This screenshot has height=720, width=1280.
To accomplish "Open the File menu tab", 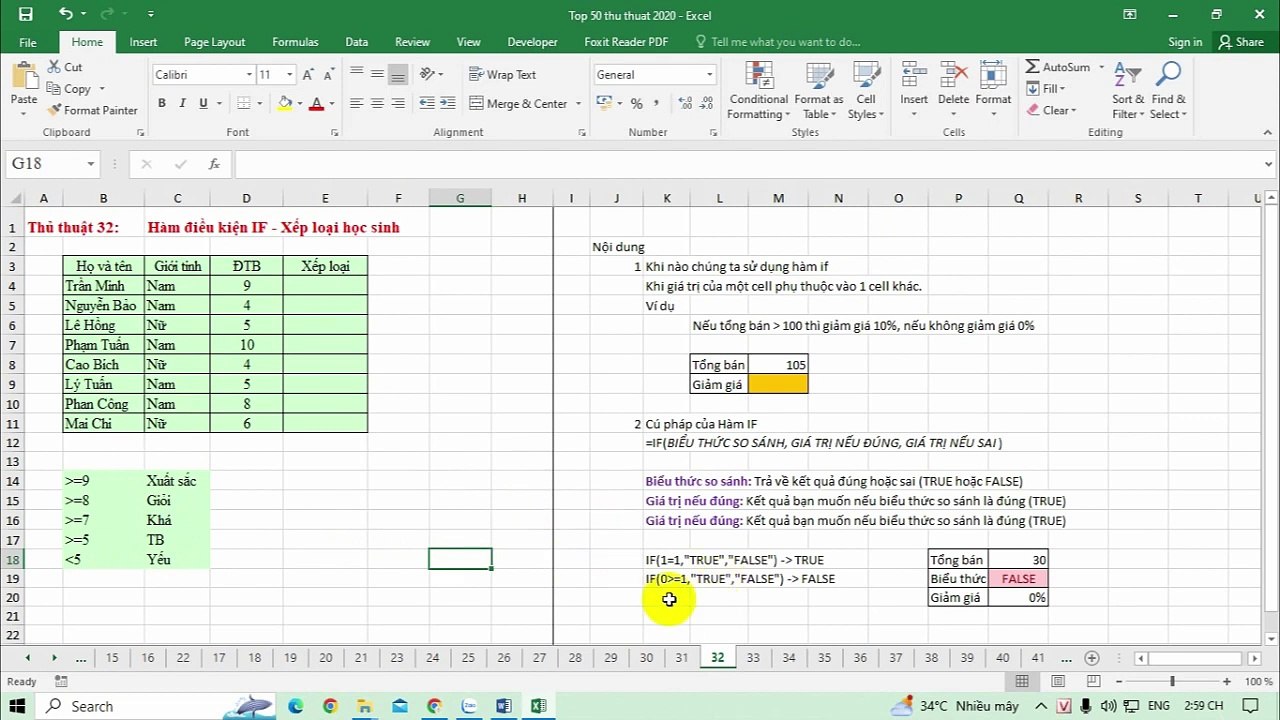I will click(x=28, y=42).
